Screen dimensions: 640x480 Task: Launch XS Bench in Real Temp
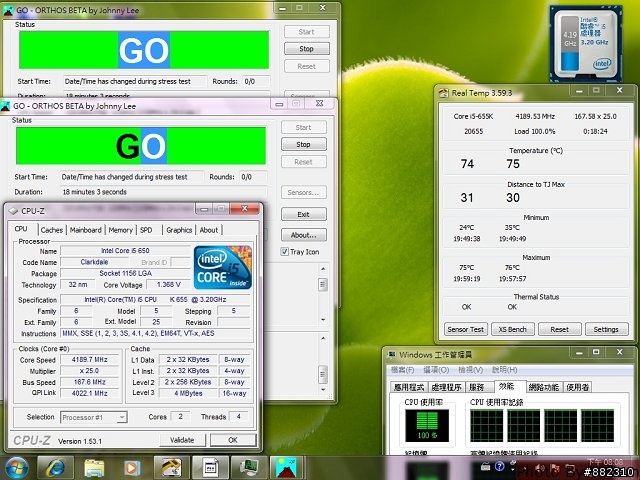(x=512, y=329)
